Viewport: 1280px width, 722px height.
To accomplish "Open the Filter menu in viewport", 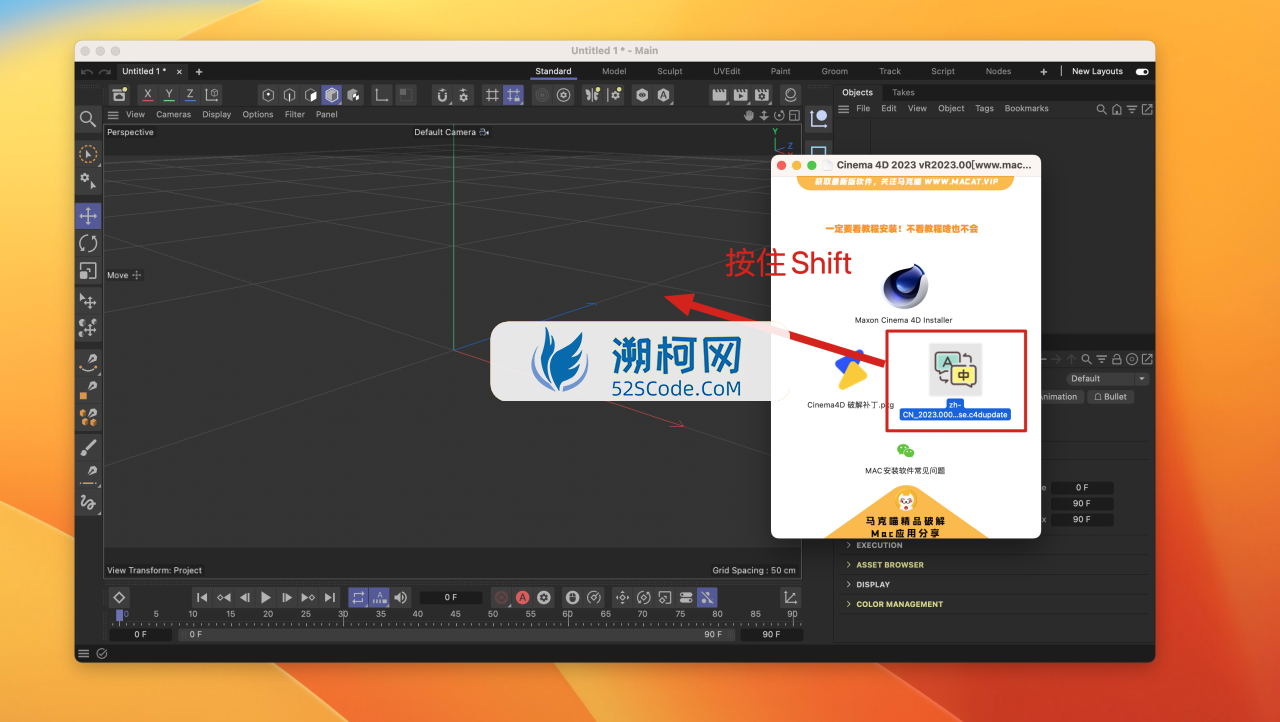I will point(294,114).
